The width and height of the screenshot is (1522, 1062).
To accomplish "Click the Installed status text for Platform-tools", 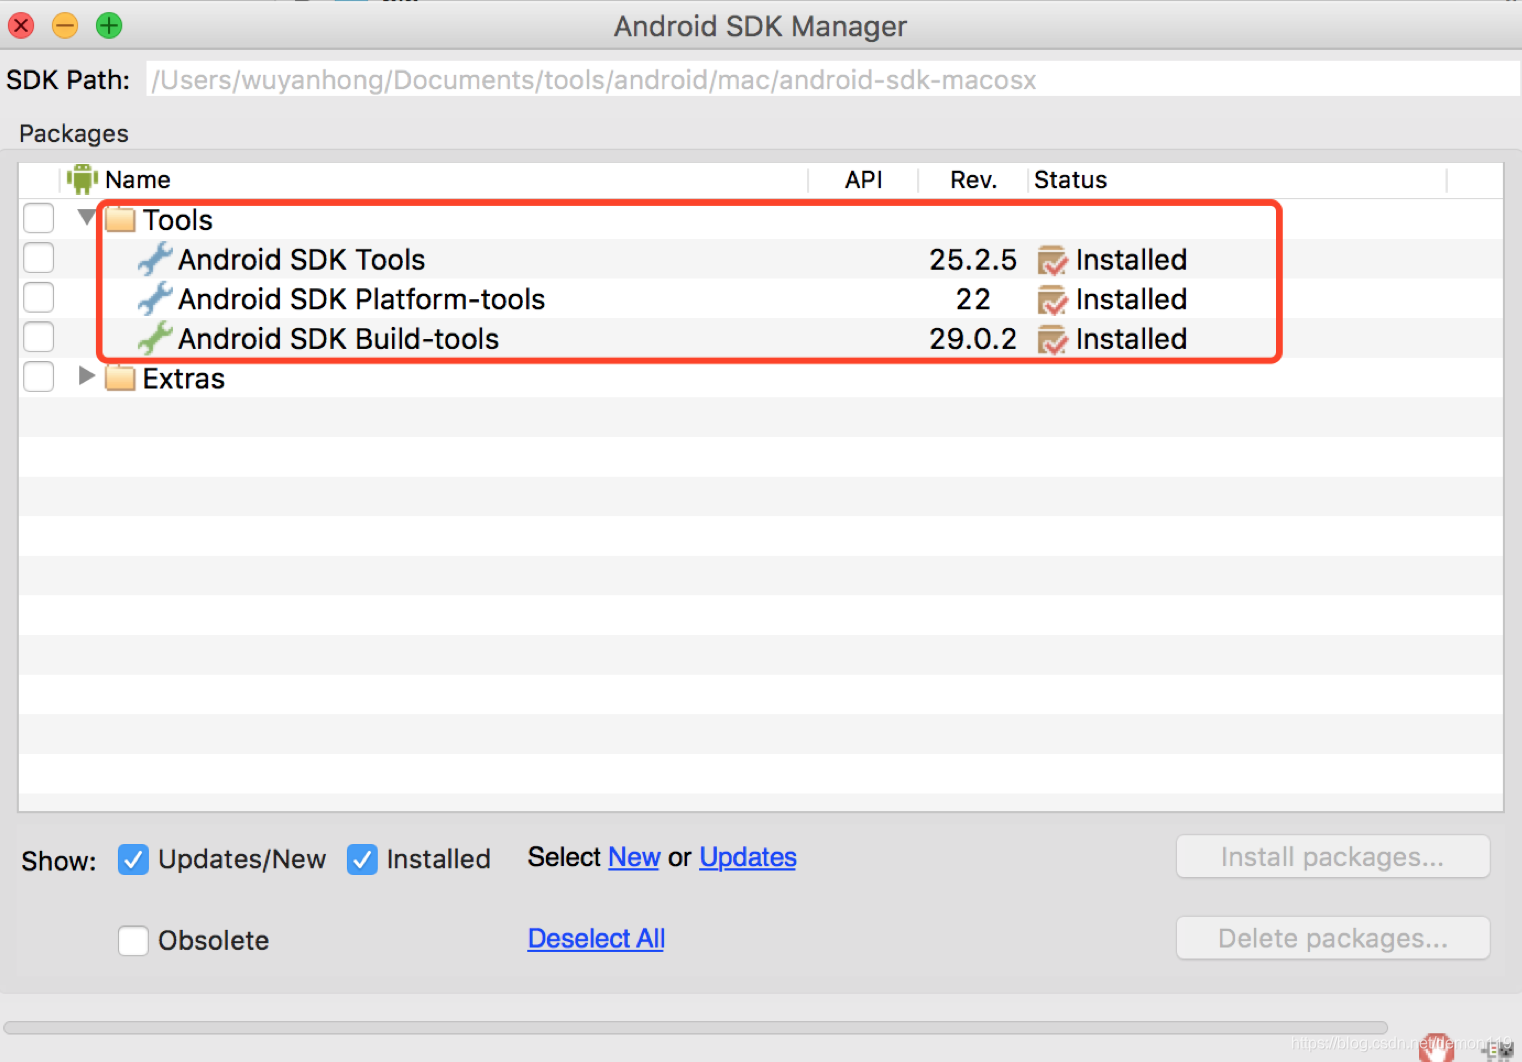I will pos(1132,300).
